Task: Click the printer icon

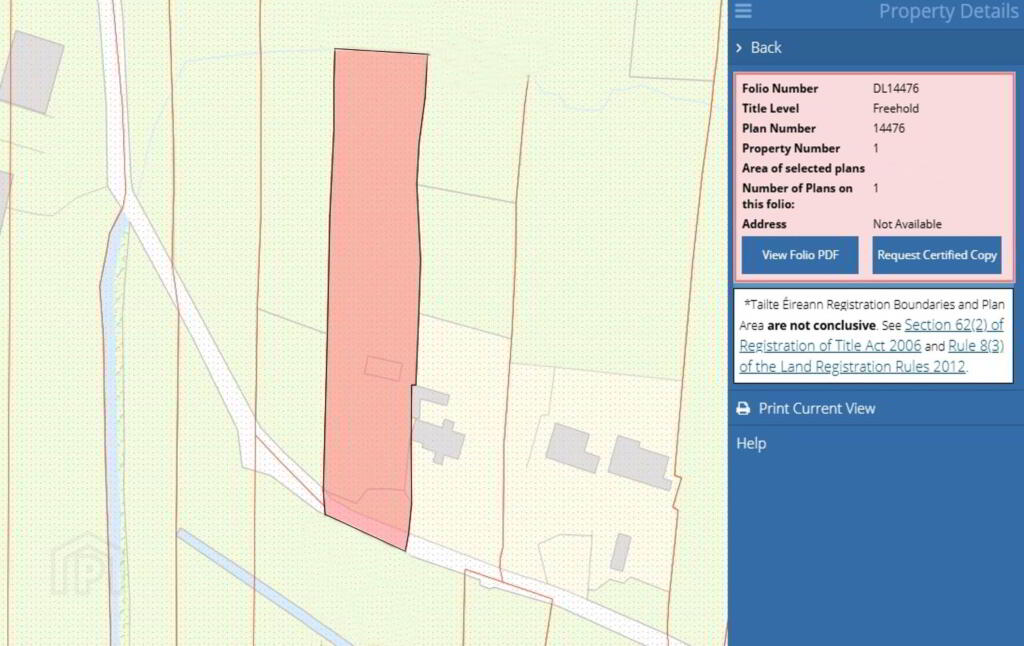Action: (x=743, y=409)
